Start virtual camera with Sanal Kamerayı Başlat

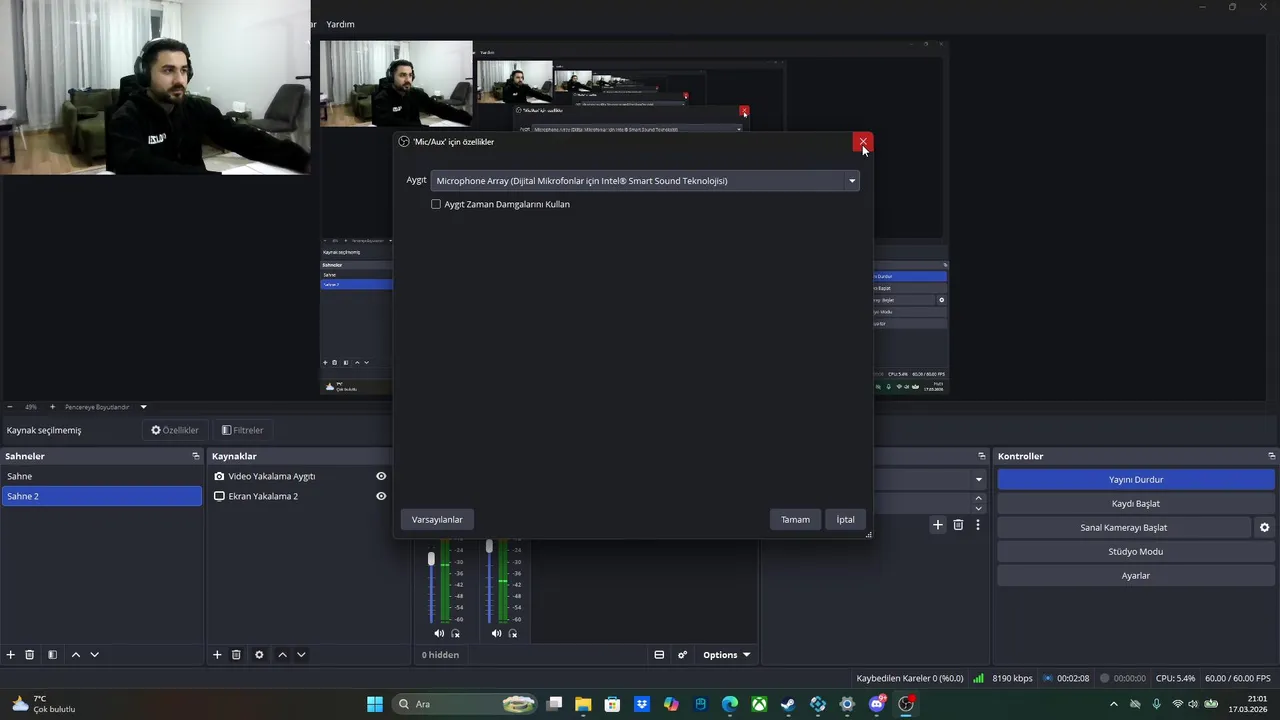(x=1123, y=527)
